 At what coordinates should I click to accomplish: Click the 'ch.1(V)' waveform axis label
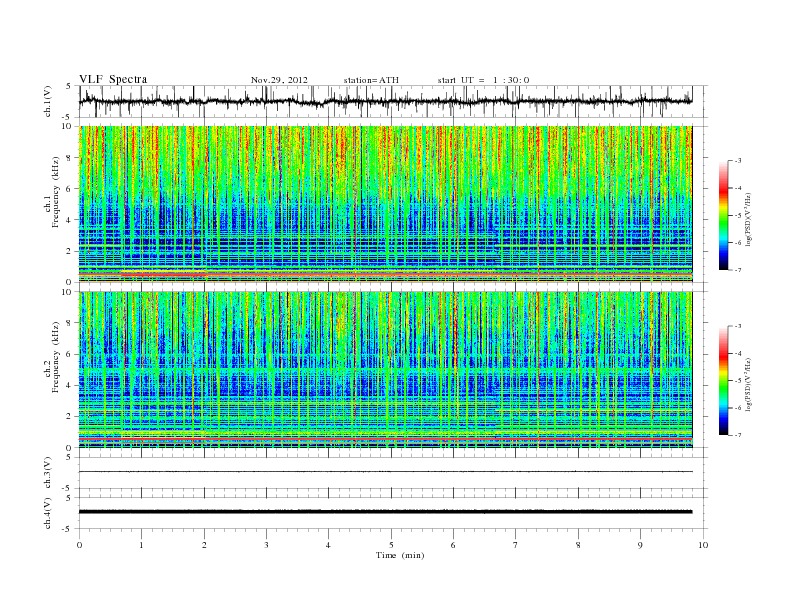(x=48, y=101)
